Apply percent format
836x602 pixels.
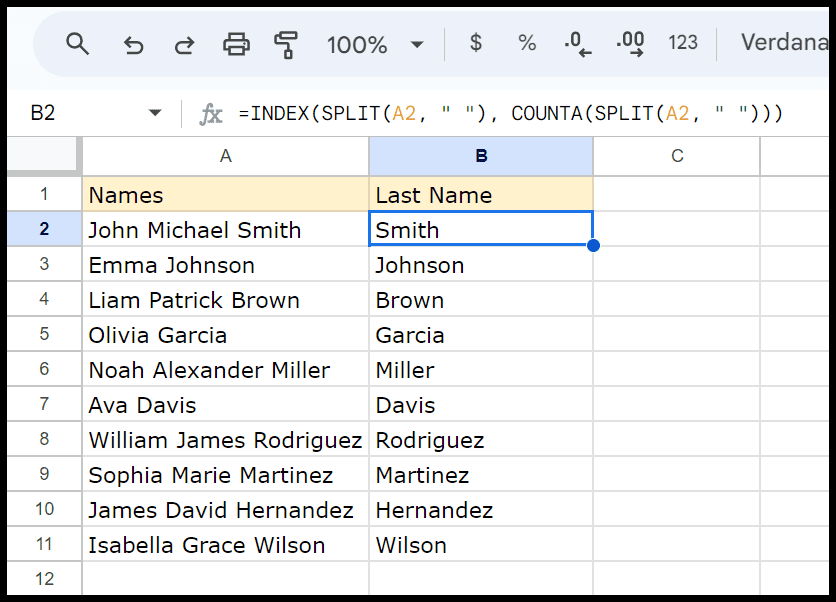(527, 43)
